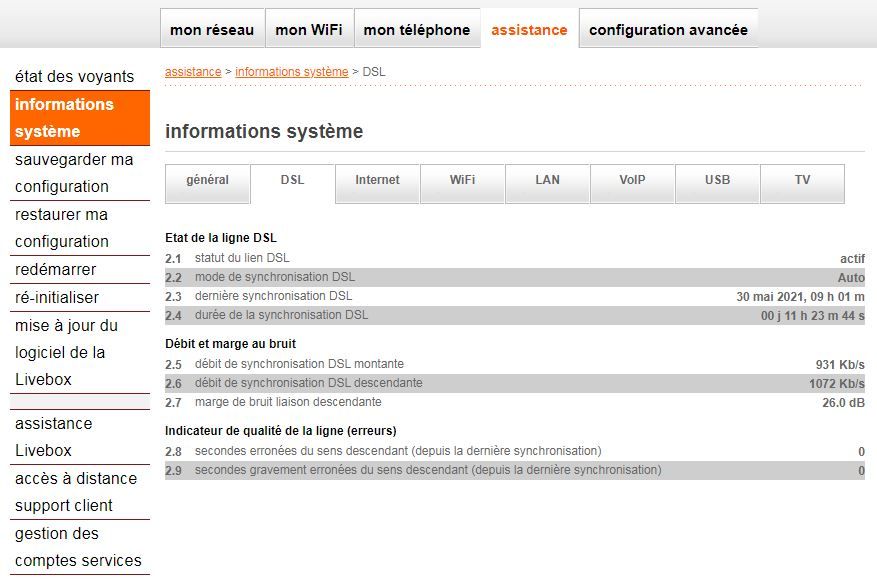The width and height of the screenshot is (877, 586).
Task: Select the DSL tab
Action: [x=292, y=183]
